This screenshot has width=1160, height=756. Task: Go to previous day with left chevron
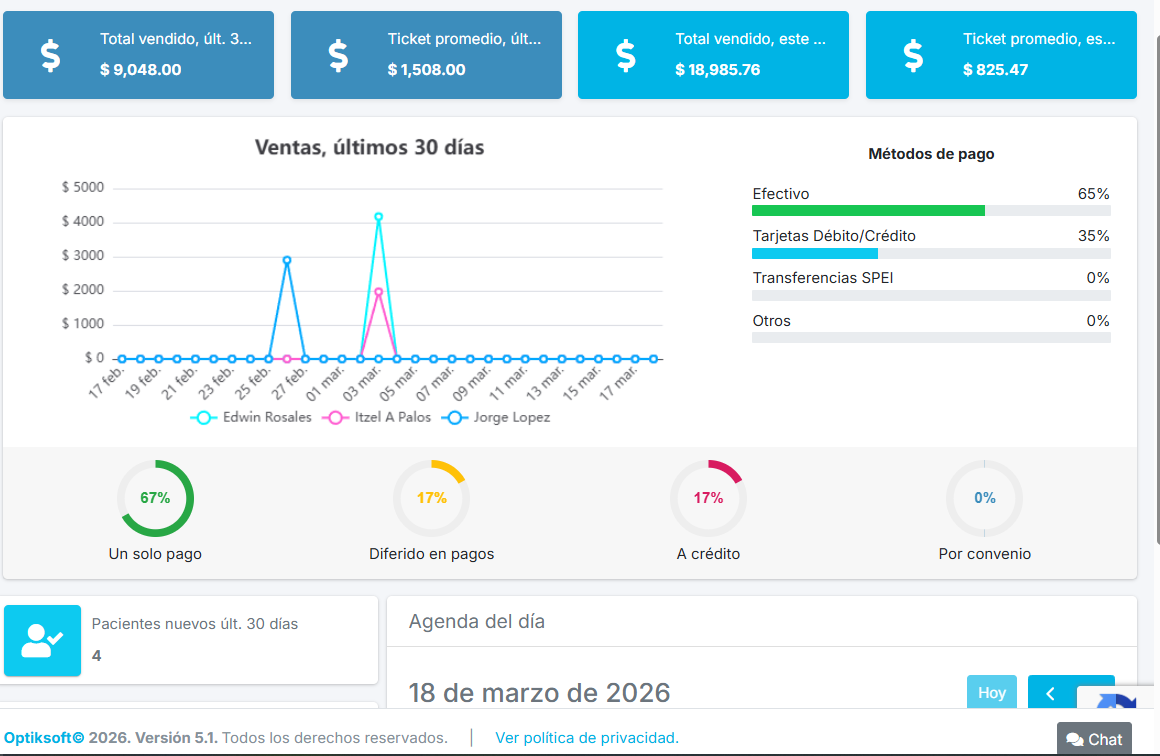point(1050,693)
